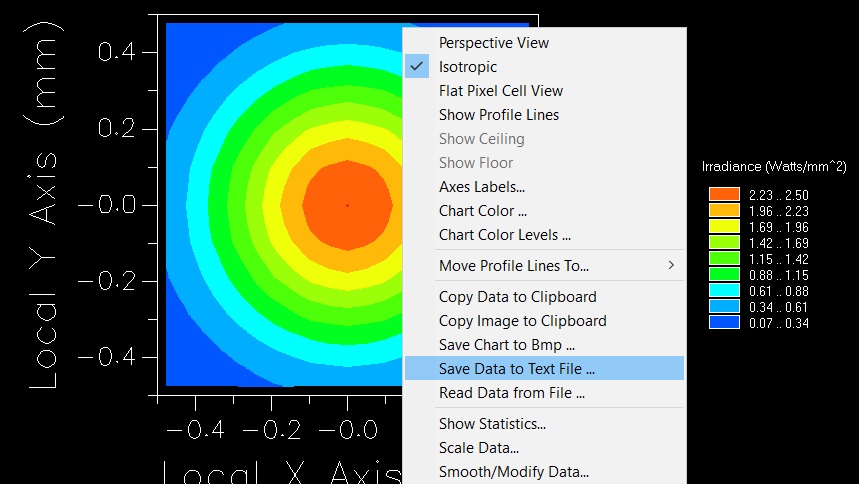Open Show Statistics dialog
Image resolution: width=859 pixels, height=484 pixels.
[544, 424]
